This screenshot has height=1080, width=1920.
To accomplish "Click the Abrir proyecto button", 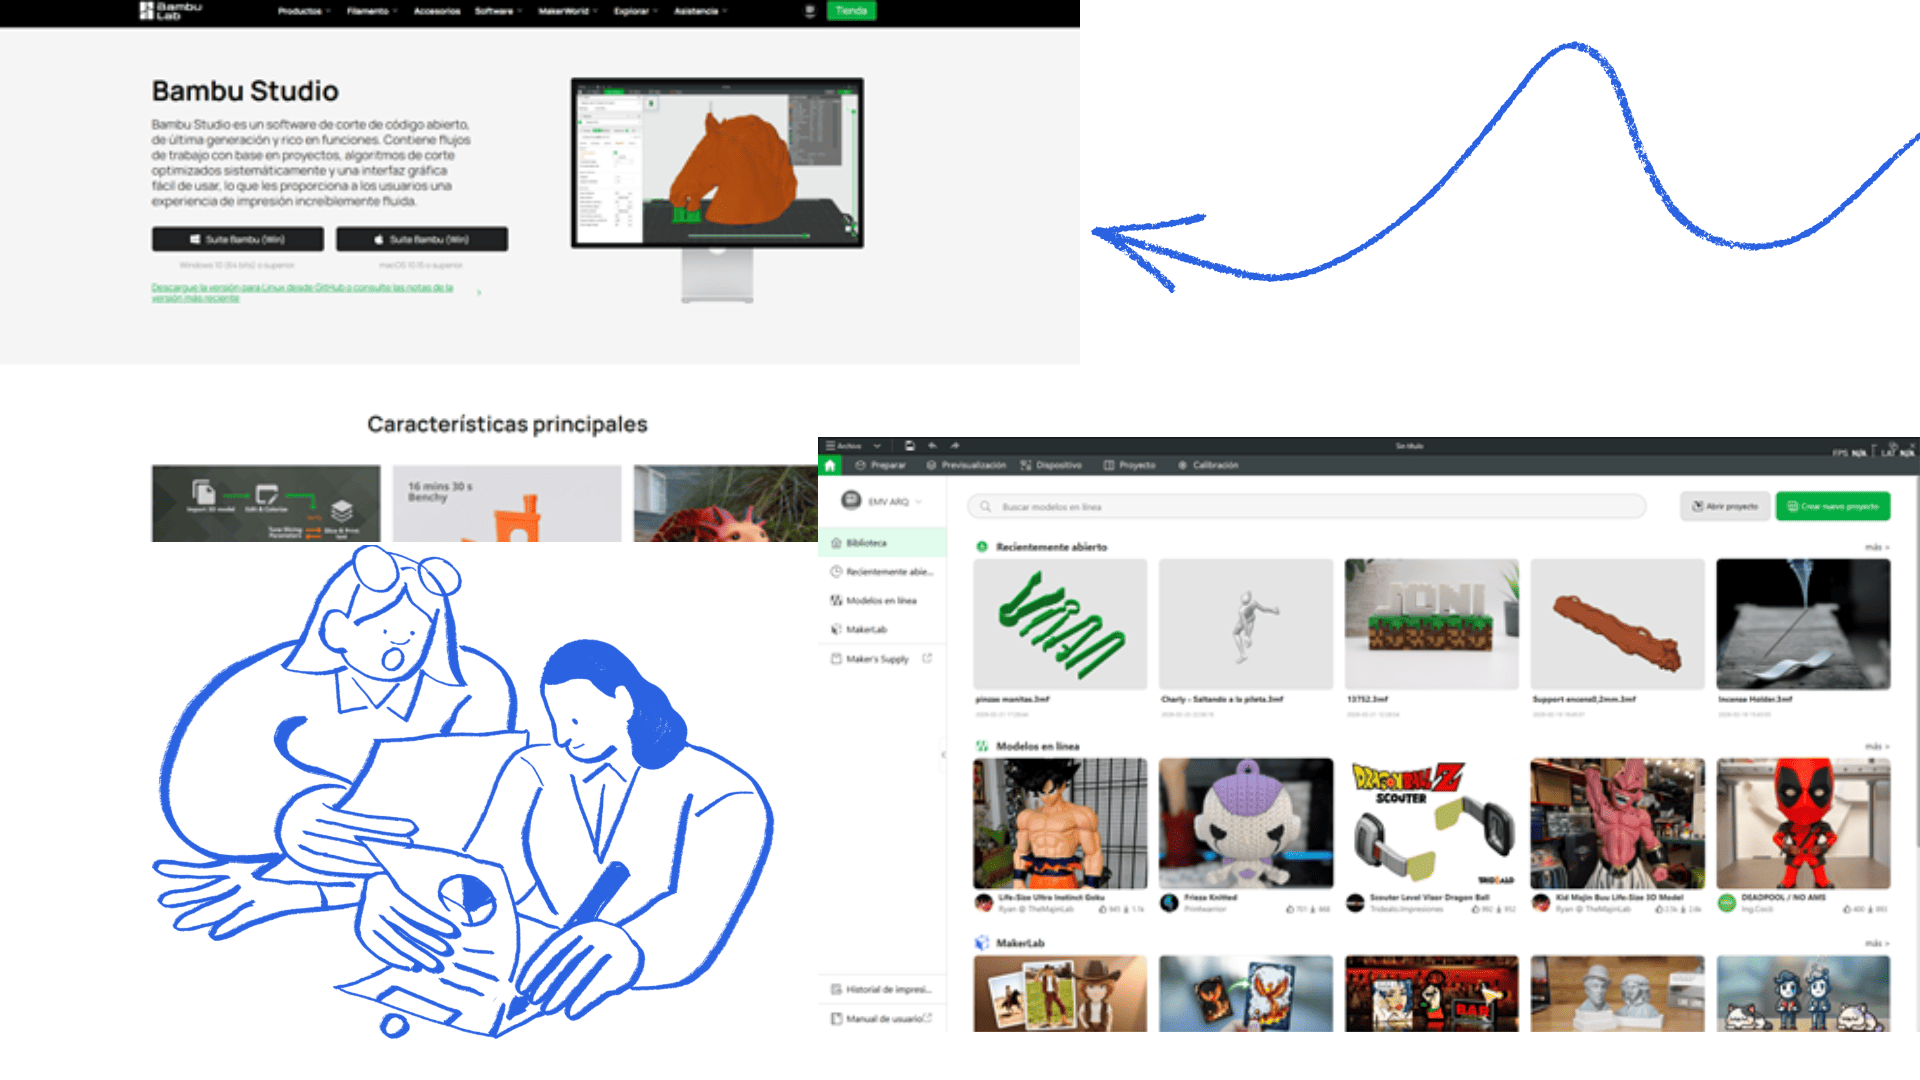I will coord(1724,506).
